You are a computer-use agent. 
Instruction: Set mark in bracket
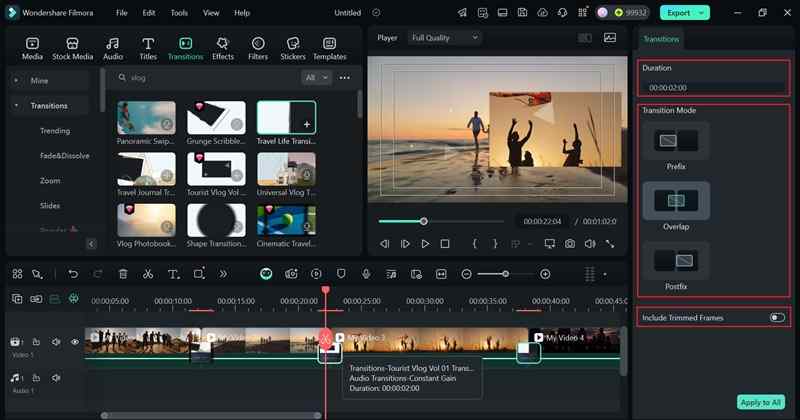click(x=474, y=244)
